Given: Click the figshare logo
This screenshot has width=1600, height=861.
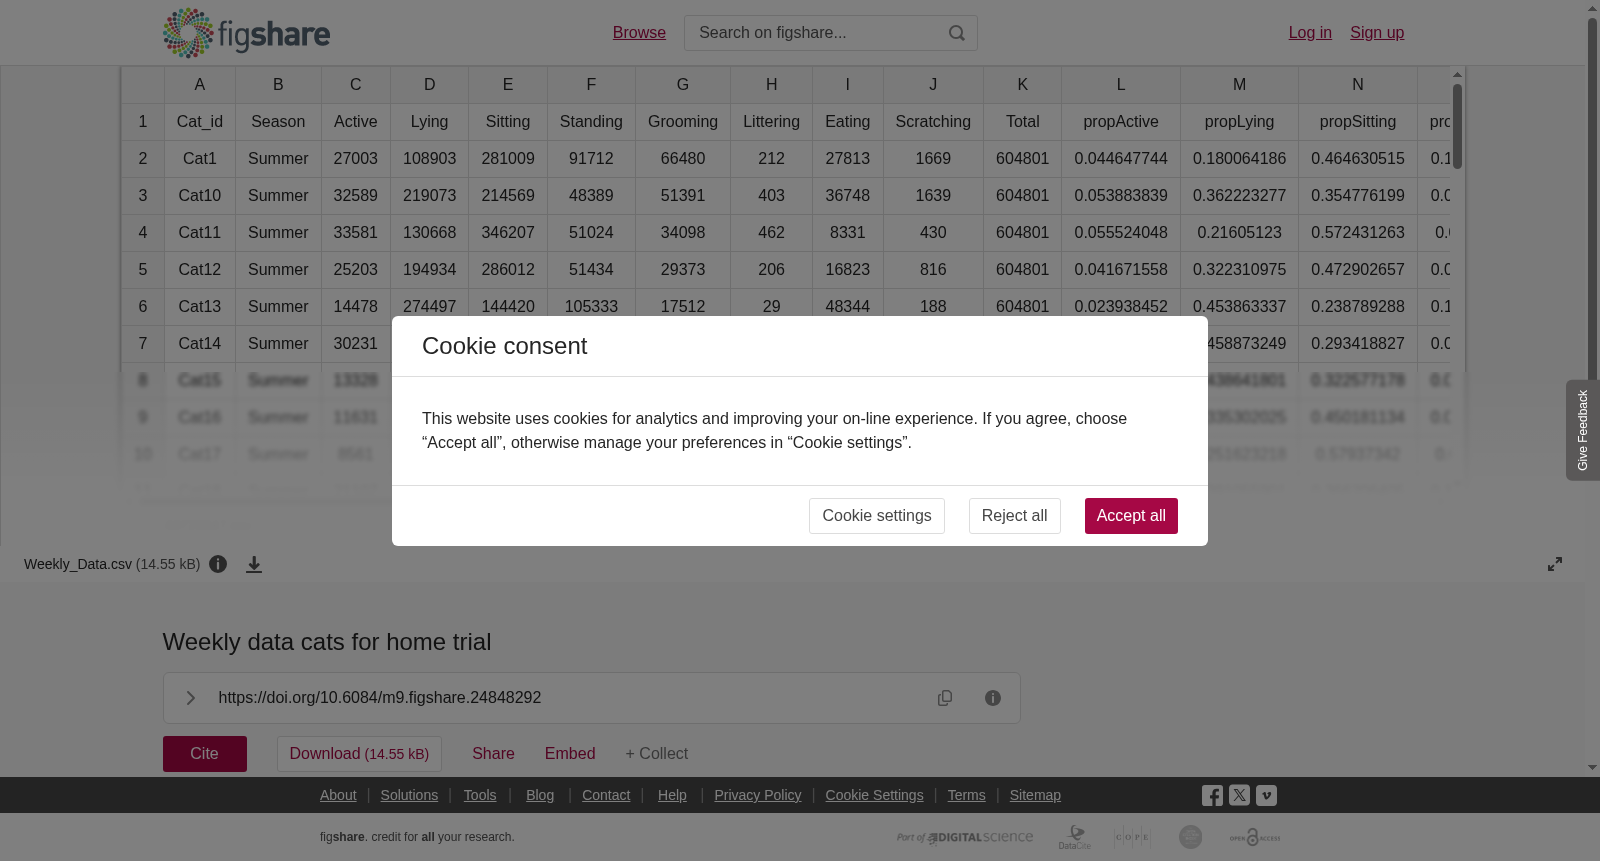Looking at the screenshot, I should 246,33.
